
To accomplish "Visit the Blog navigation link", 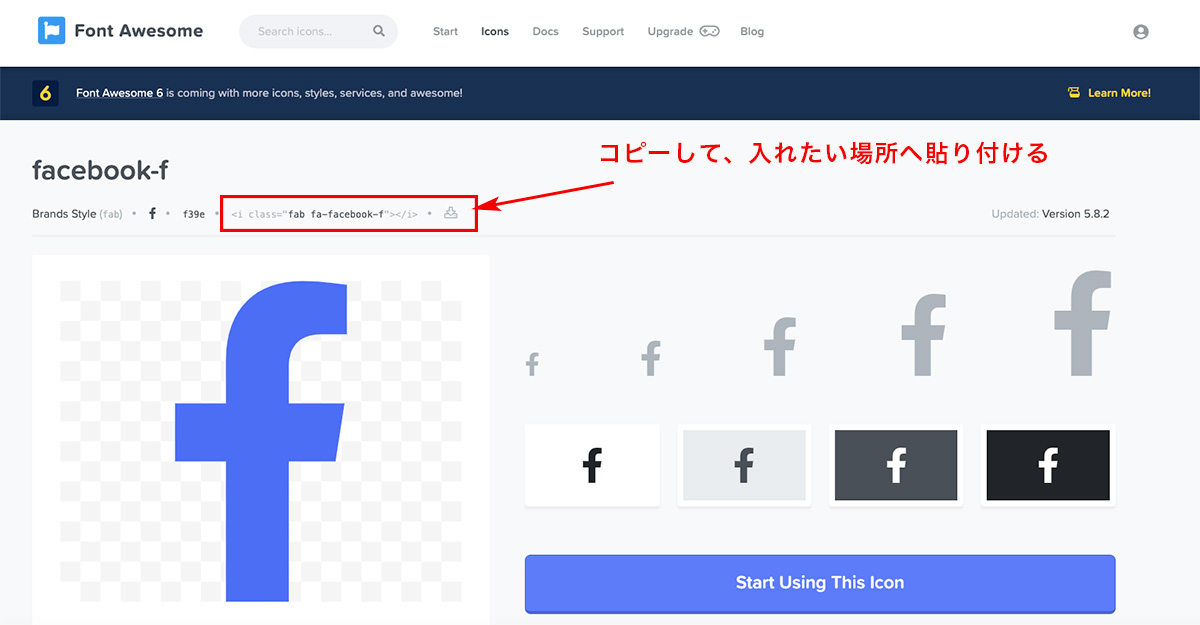I will 752,32.
